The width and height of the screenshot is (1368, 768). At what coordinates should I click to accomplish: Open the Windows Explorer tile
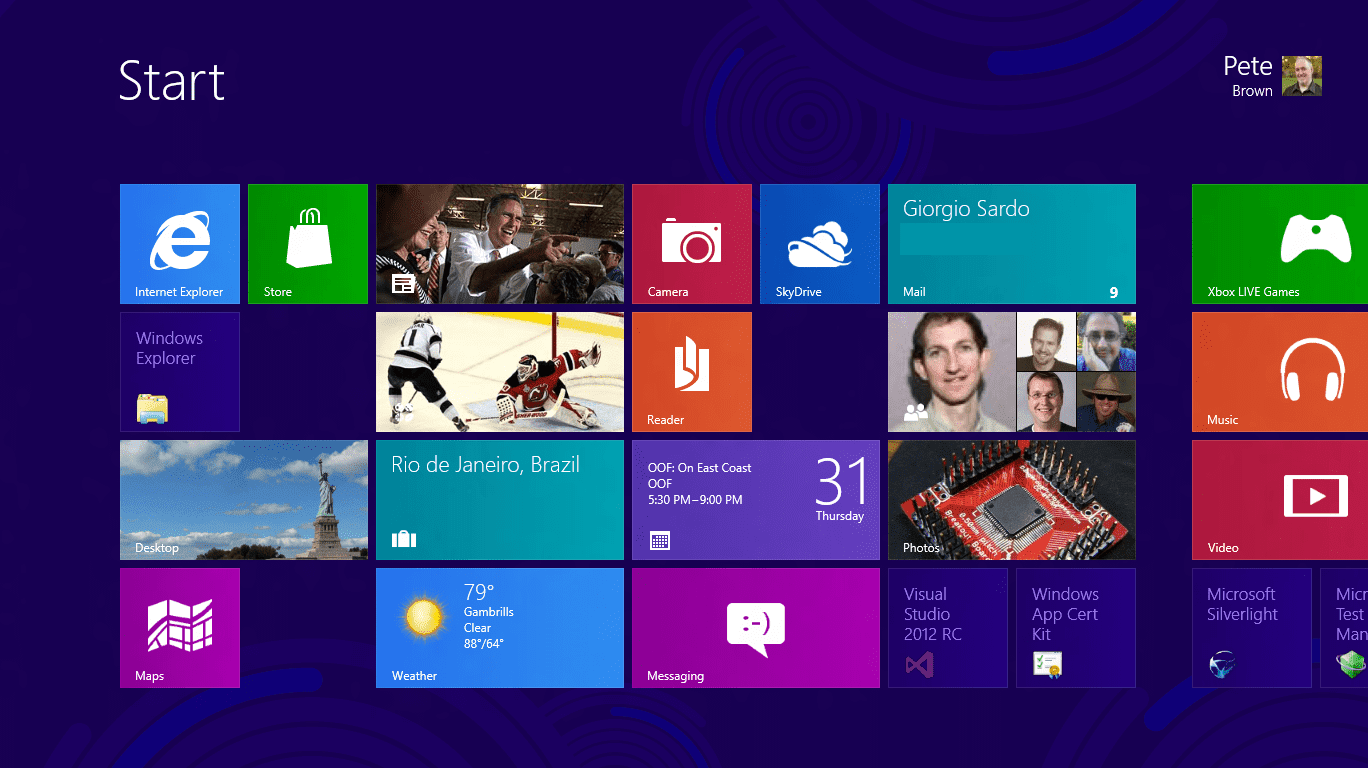180,372
